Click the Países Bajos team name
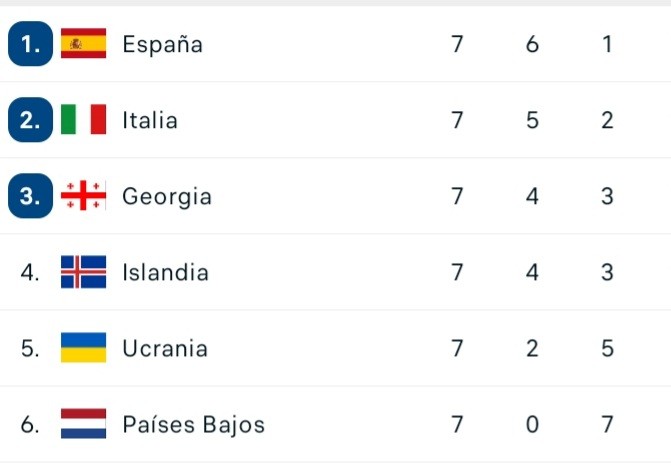This screenshot has width=671, height=465. click(193, 424)
